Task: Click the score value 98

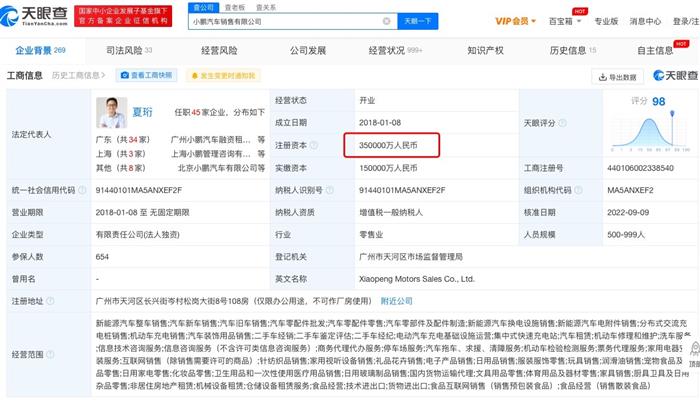Action: (x=658, y=101)
